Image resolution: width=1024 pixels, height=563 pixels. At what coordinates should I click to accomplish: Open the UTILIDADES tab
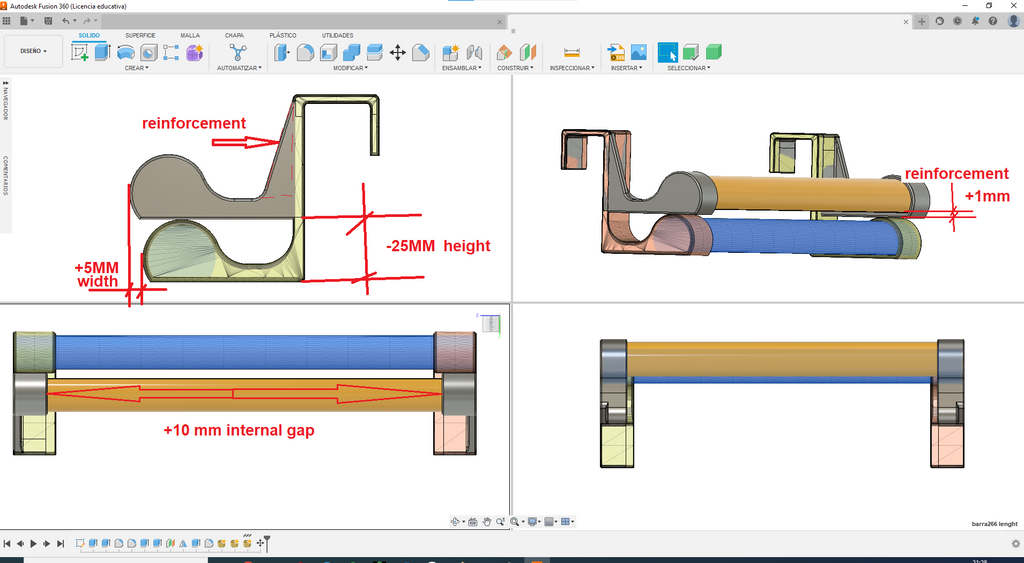point(338,35)
